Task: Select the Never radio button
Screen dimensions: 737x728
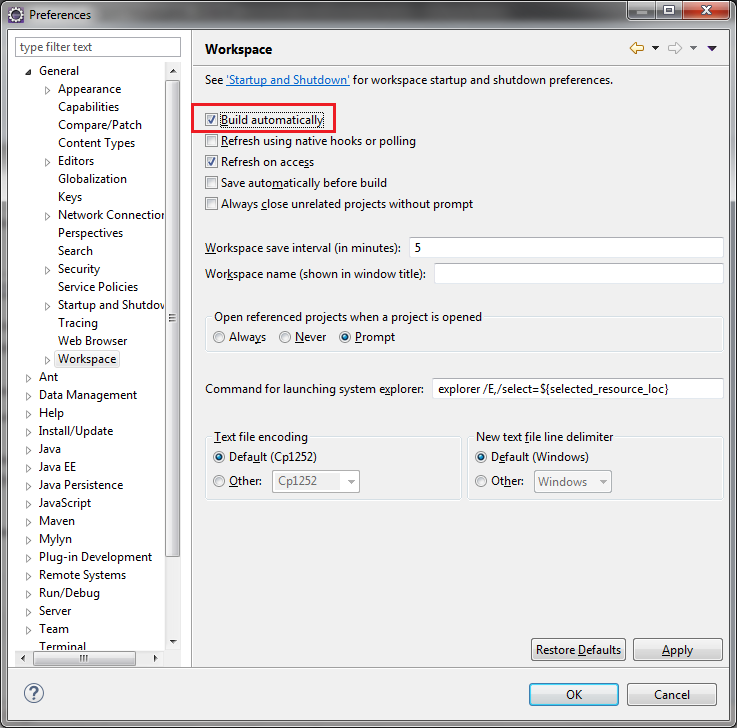Action: click(285, 337)
